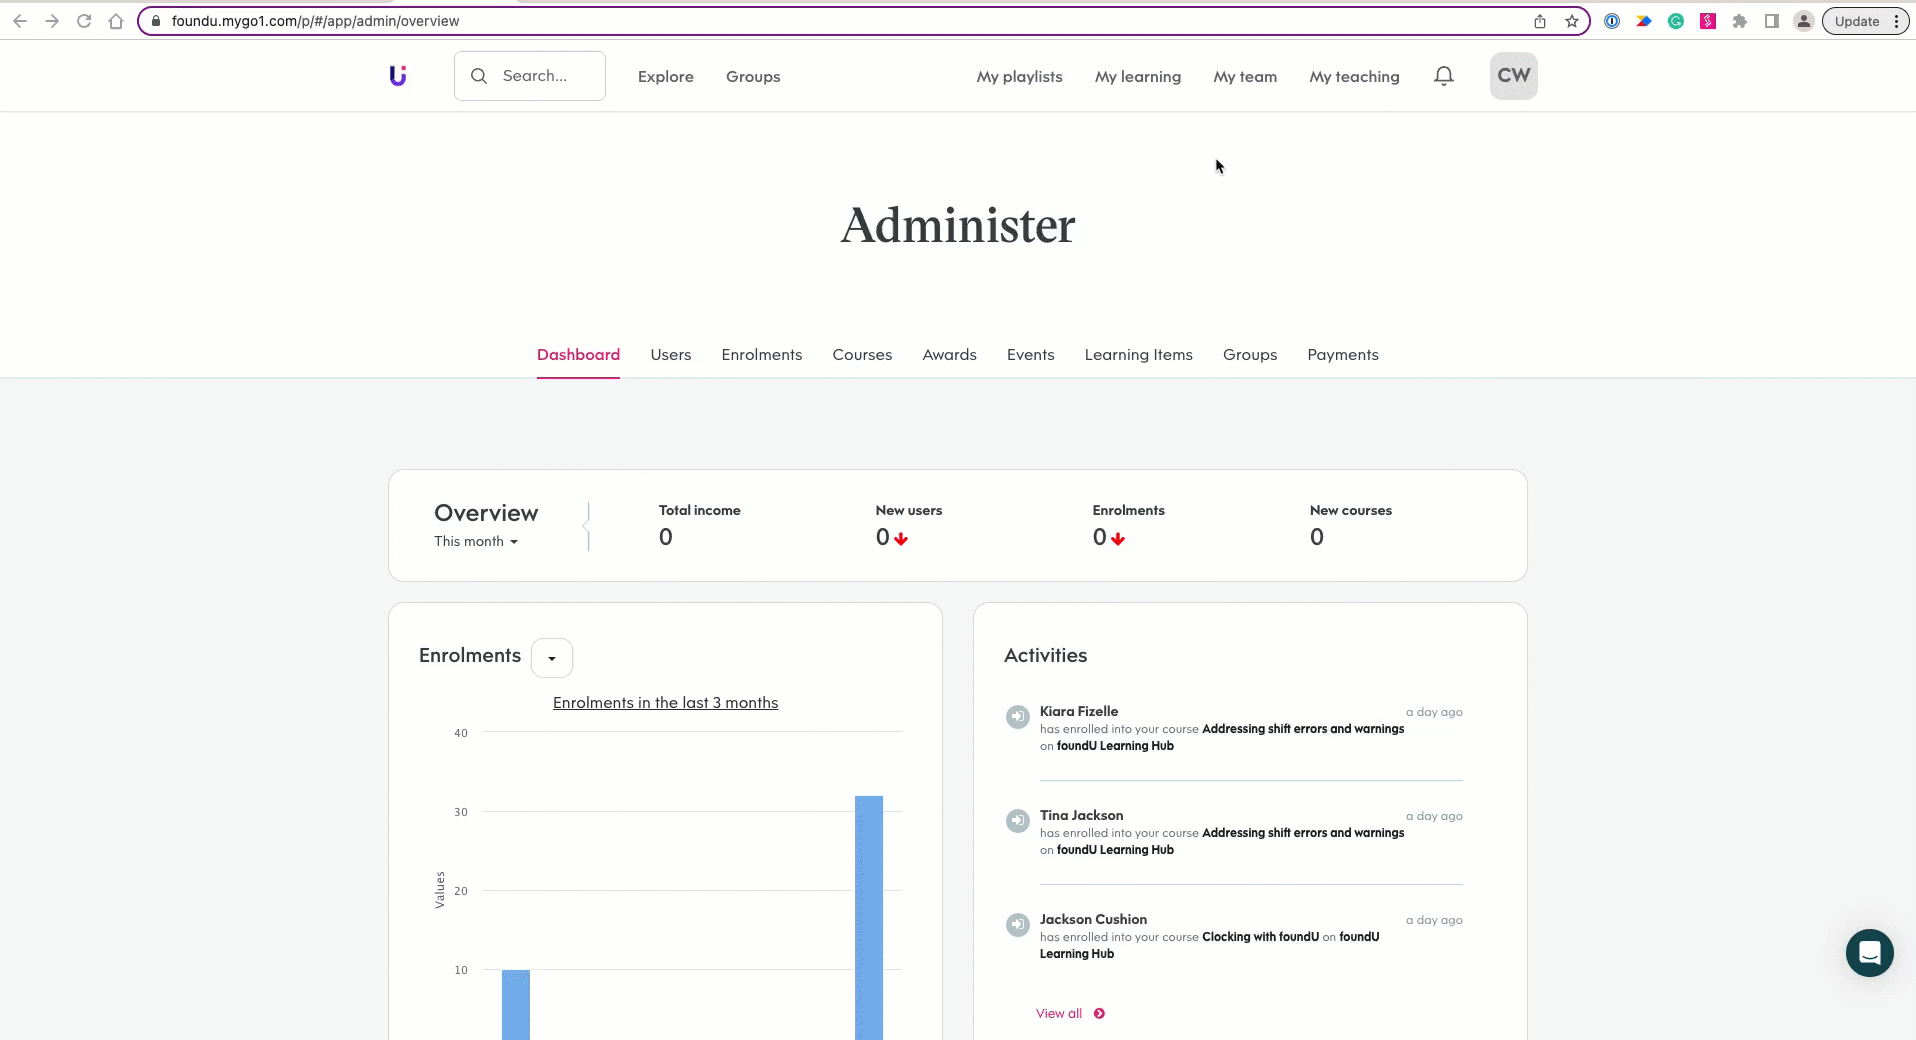Open the Payments tab
Screen dimensions: 1916x1040
pos(1342,355)
